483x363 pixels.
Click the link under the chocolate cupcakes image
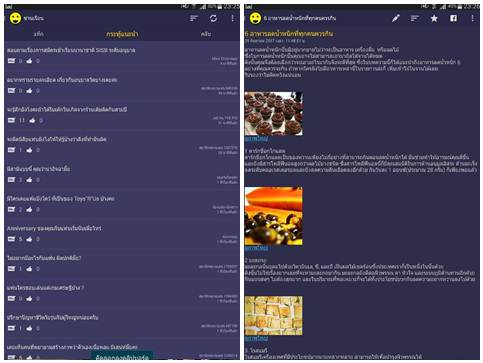click(256, 139)
